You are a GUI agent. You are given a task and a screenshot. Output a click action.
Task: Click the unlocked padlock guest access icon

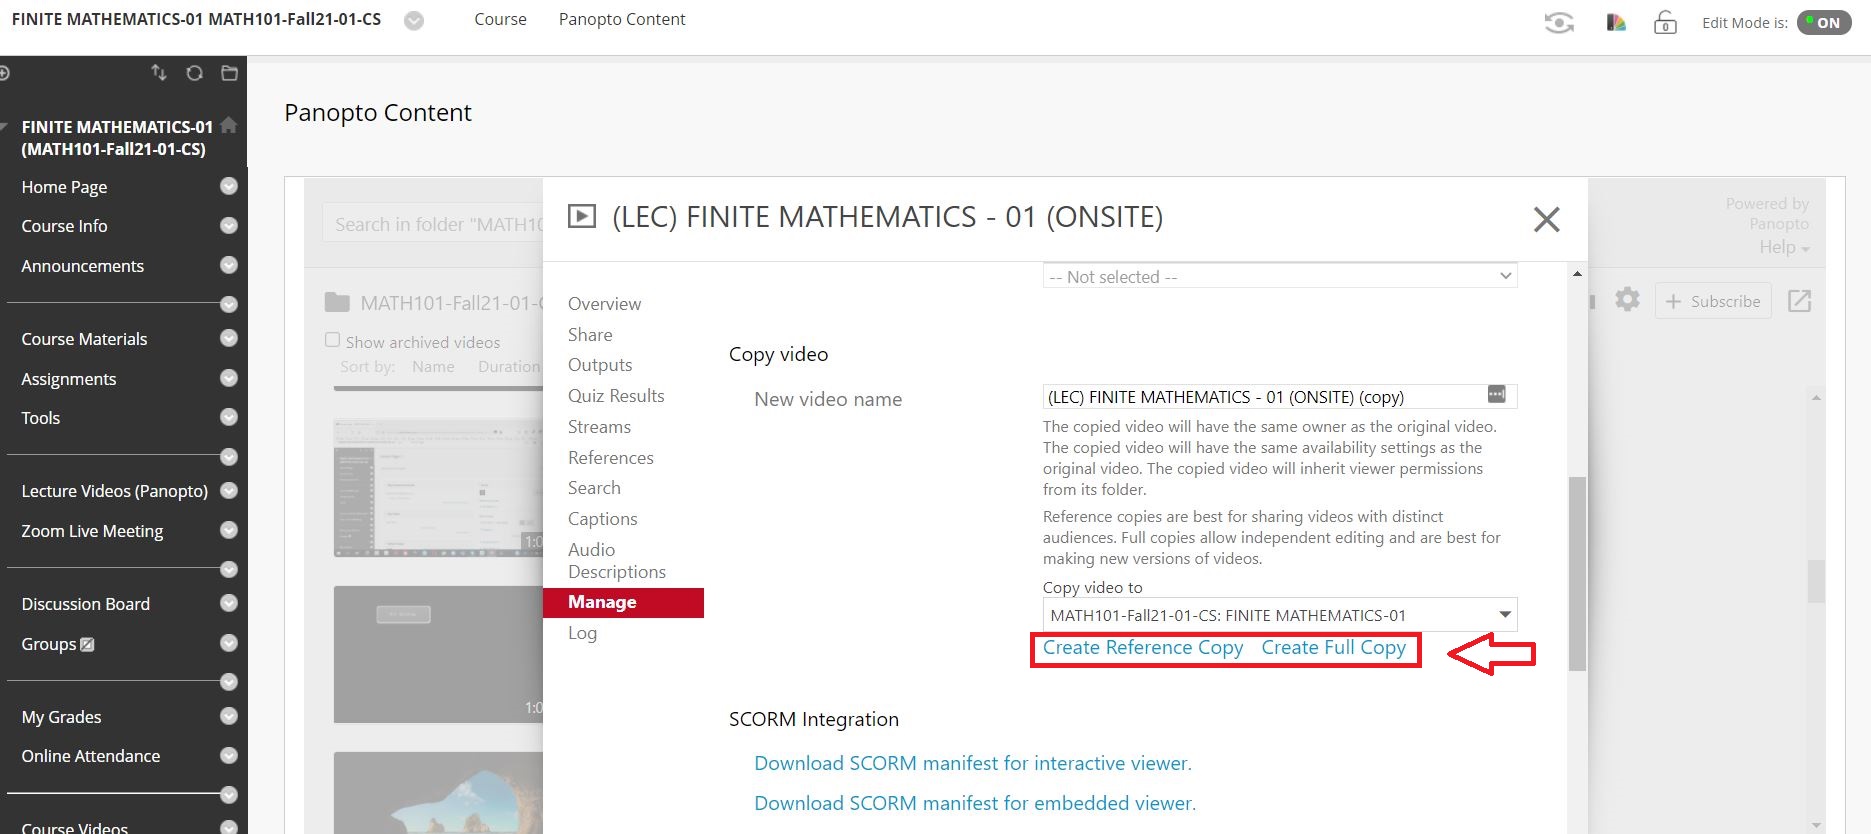pyautogui.click(x=1665, y=22)
